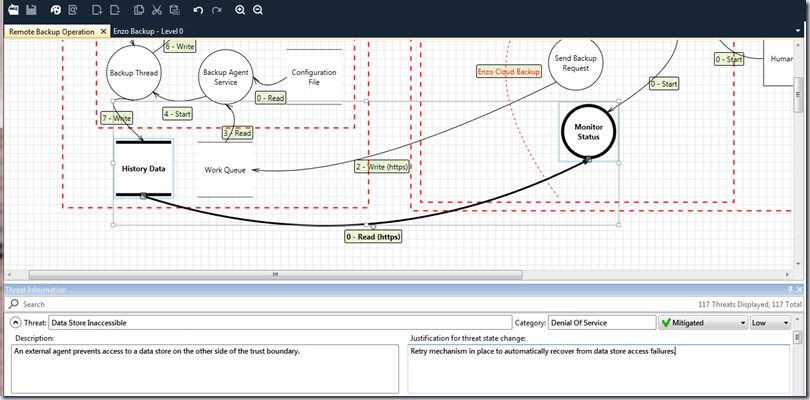Copy the selected elements
The width and height of the screenshot is (810, 400).
[138, 10]
